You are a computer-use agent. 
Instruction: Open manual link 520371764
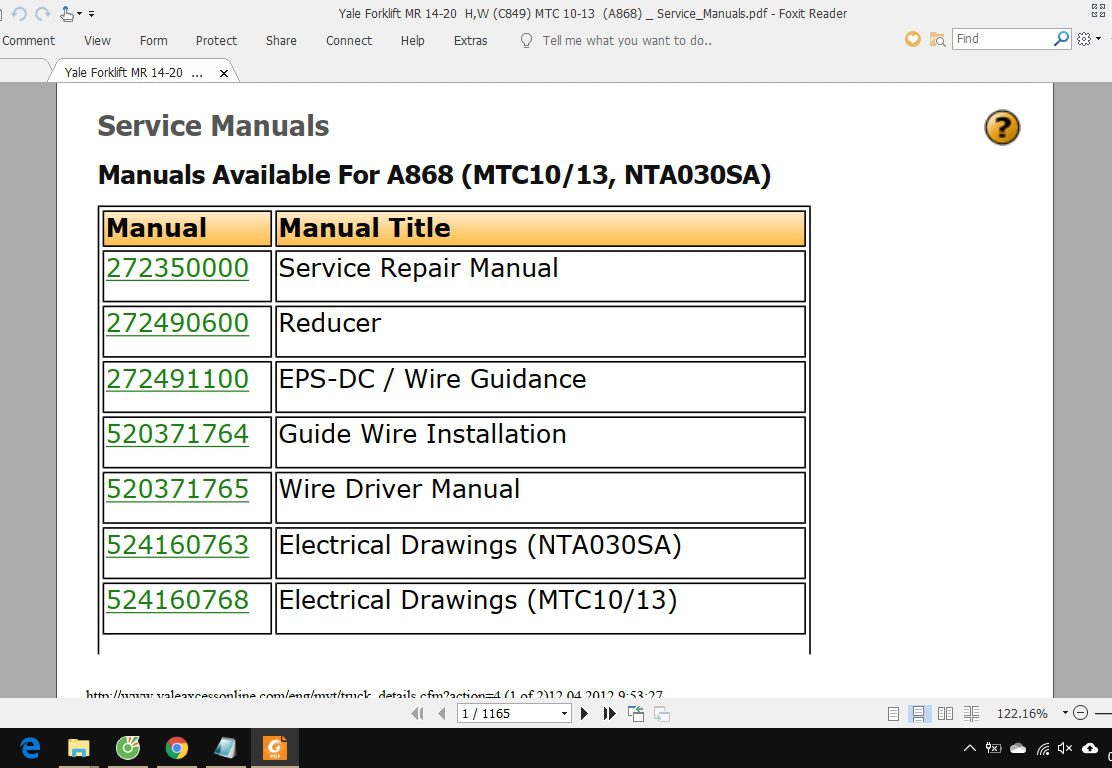pos(177,434)
